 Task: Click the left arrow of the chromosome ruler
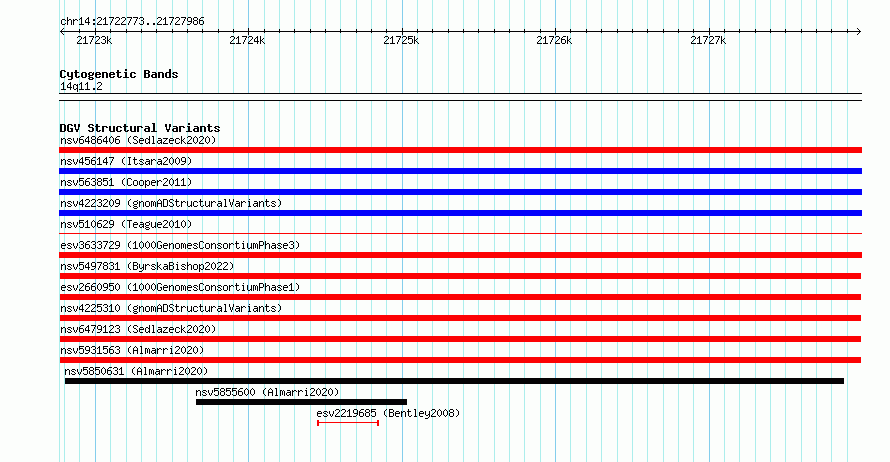tap(62, 32)
